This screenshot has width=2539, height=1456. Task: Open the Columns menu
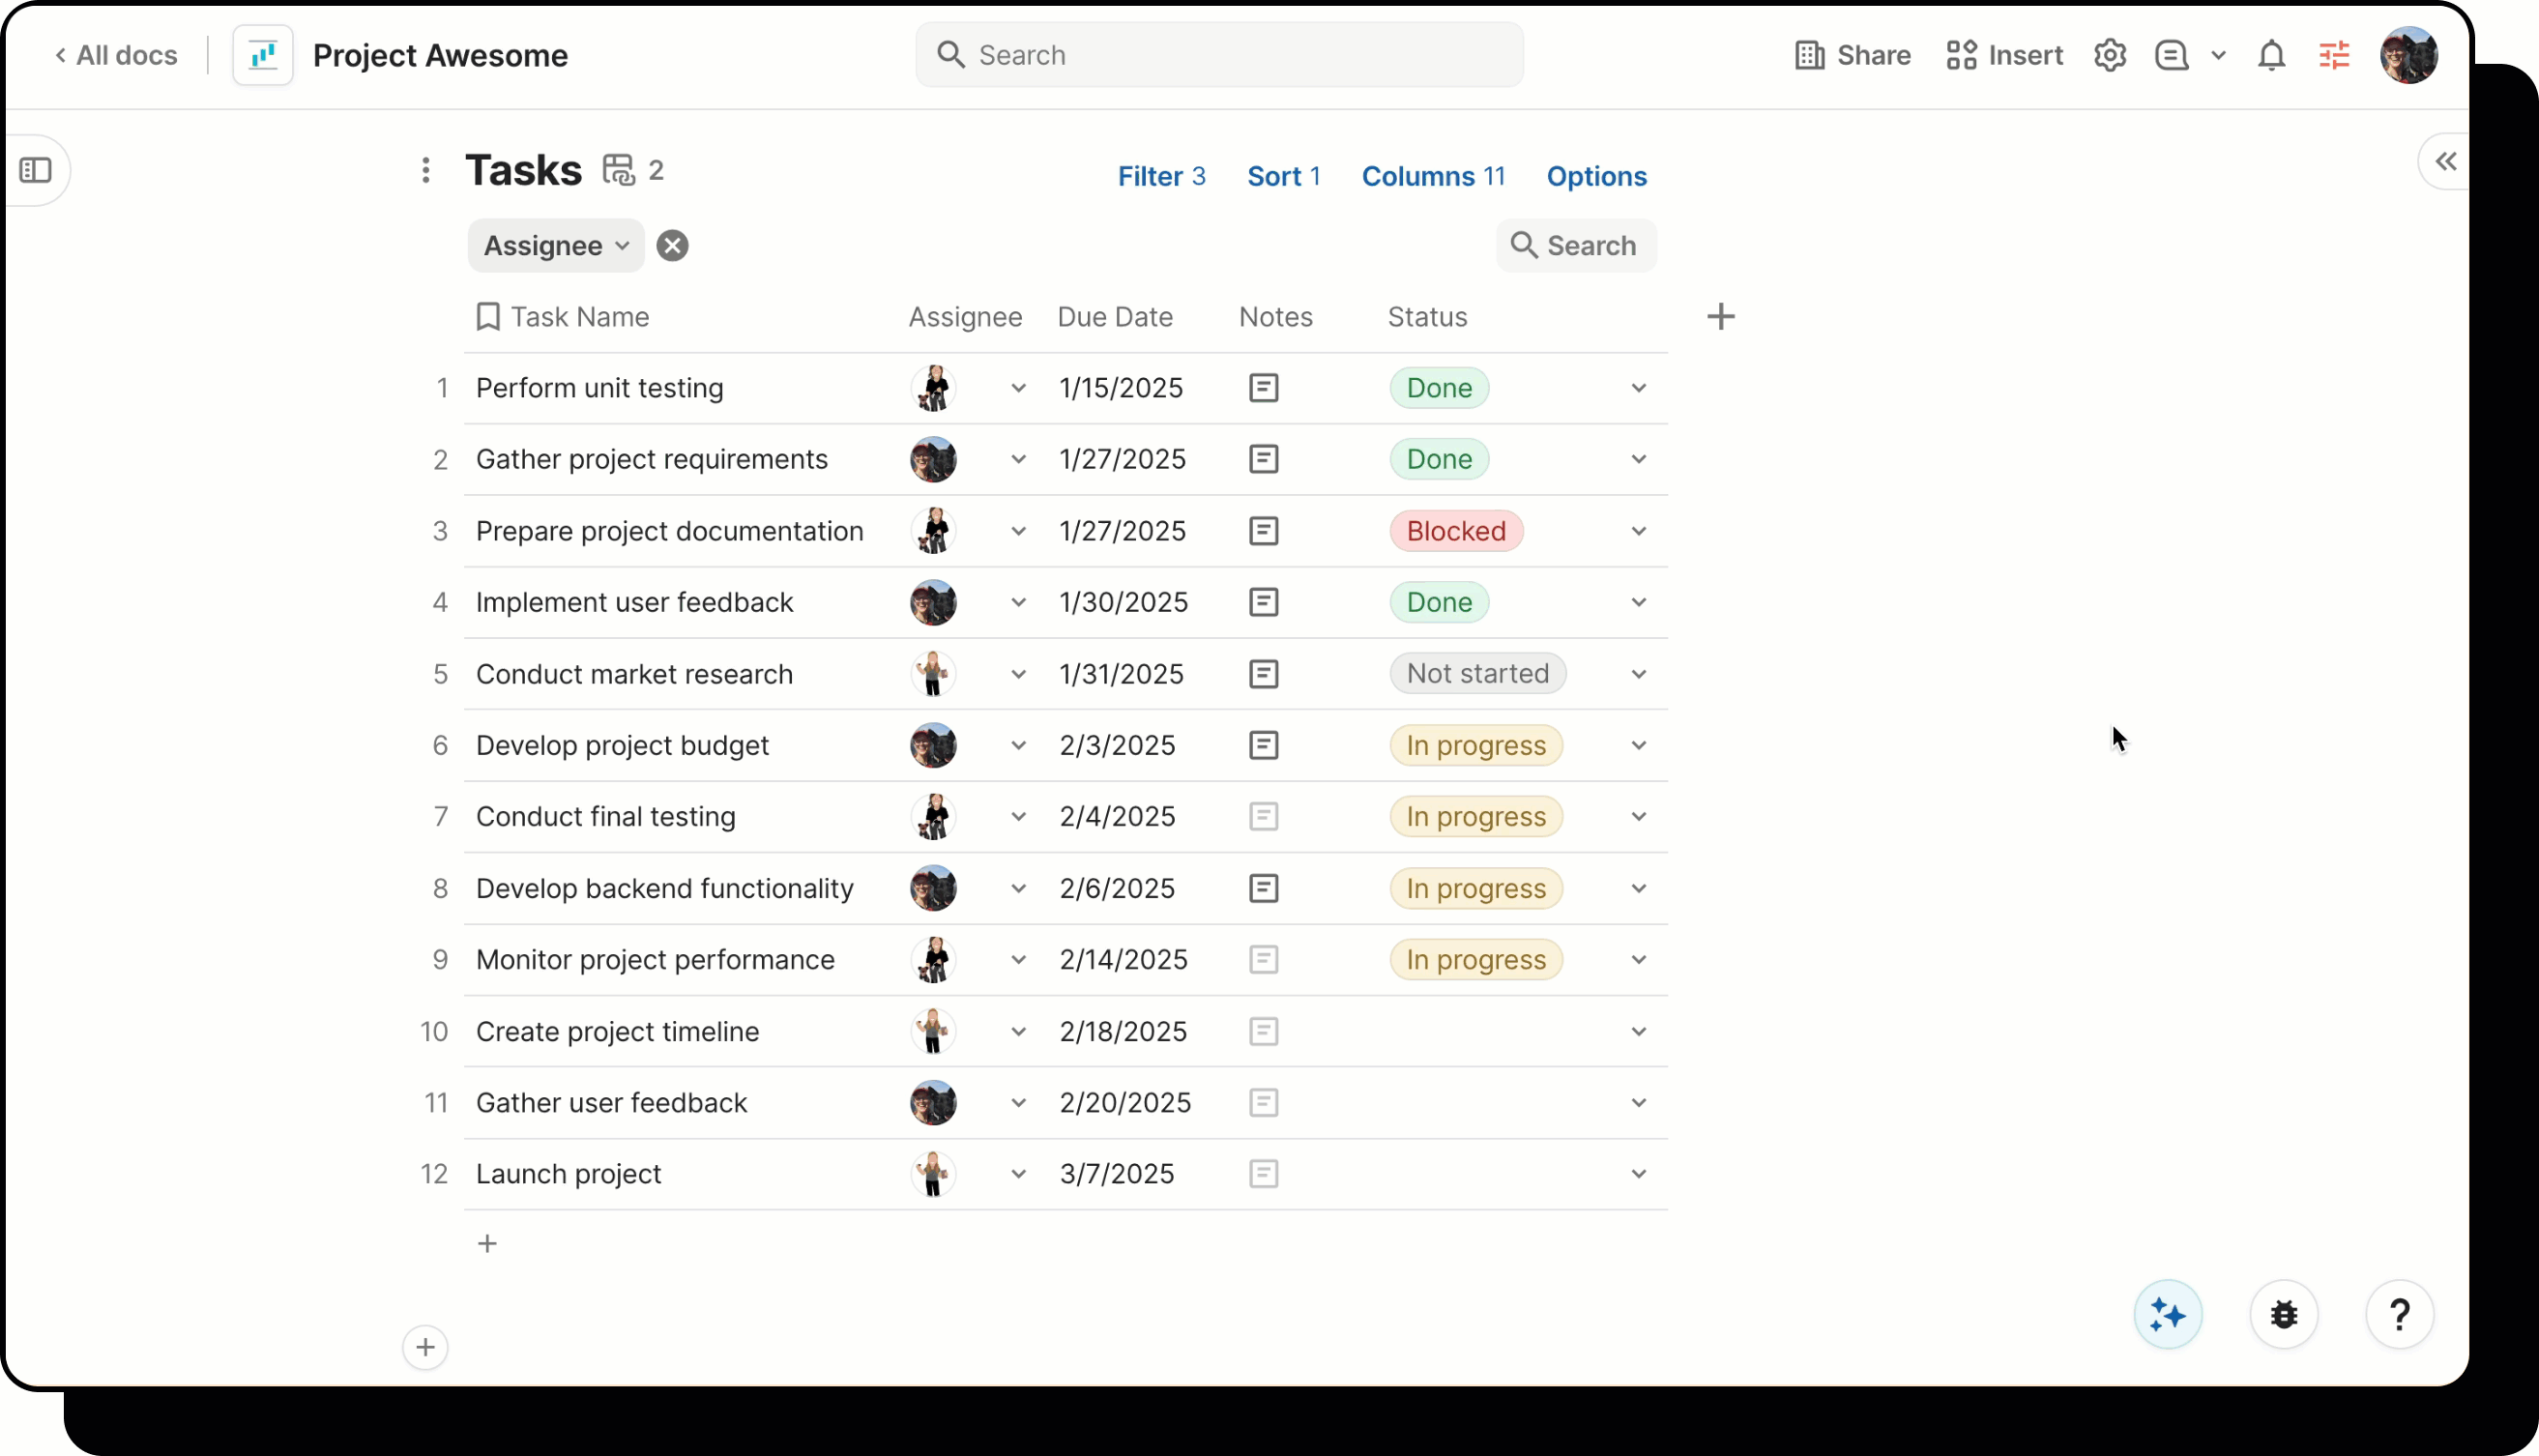click(x=1433, y=176)
